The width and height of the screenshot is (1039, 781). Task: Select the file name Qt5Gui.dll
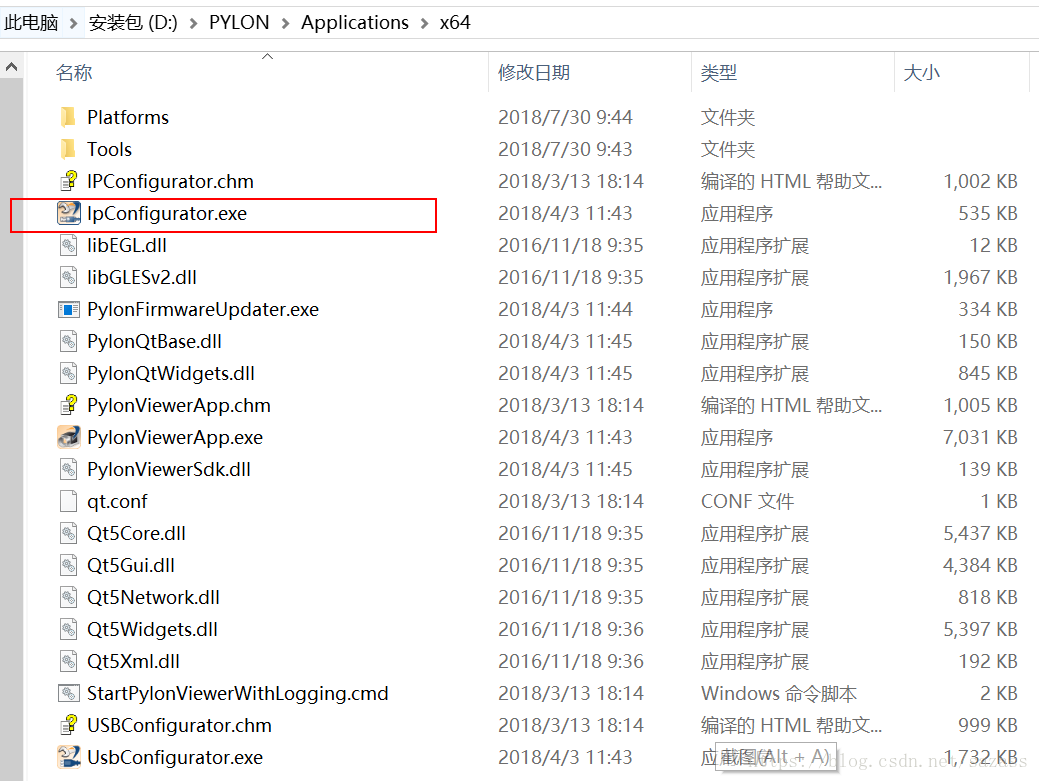(x=131, y=565)
